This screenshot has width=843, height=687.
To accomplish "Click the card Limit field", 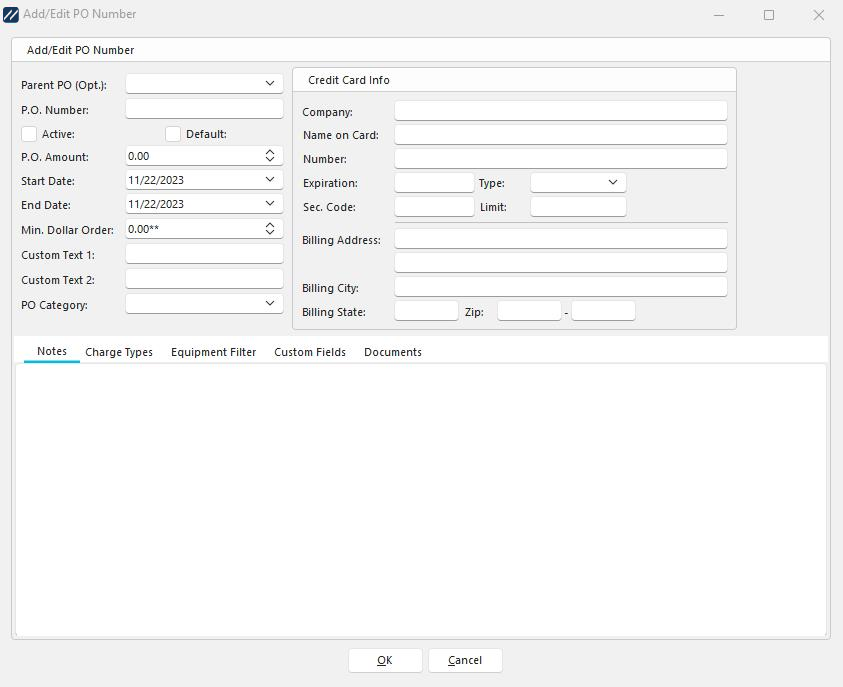I will coord(578,206).
